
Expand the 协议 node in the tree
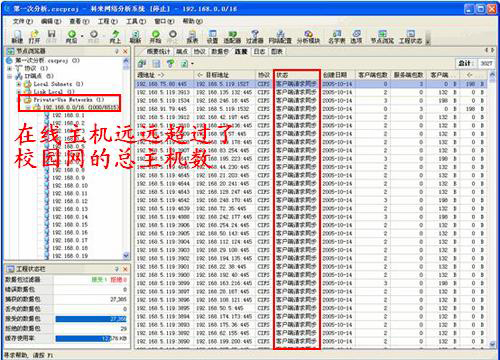pyautogui.click(x=10, y=68)
